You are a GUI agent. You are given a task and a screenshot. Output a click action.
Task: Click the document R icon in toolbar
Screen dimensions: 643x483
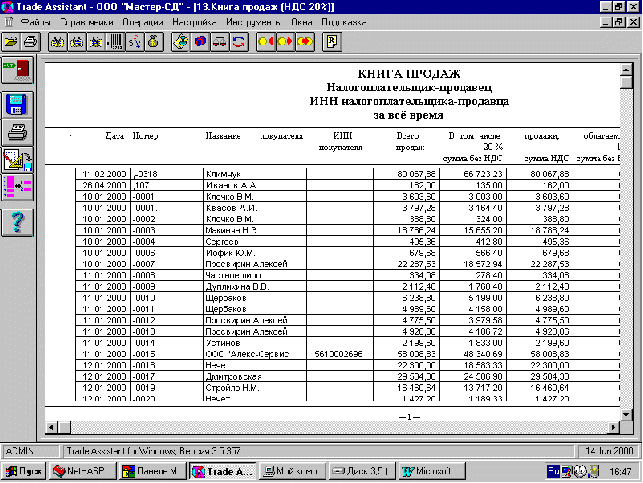tap(332, 42)
